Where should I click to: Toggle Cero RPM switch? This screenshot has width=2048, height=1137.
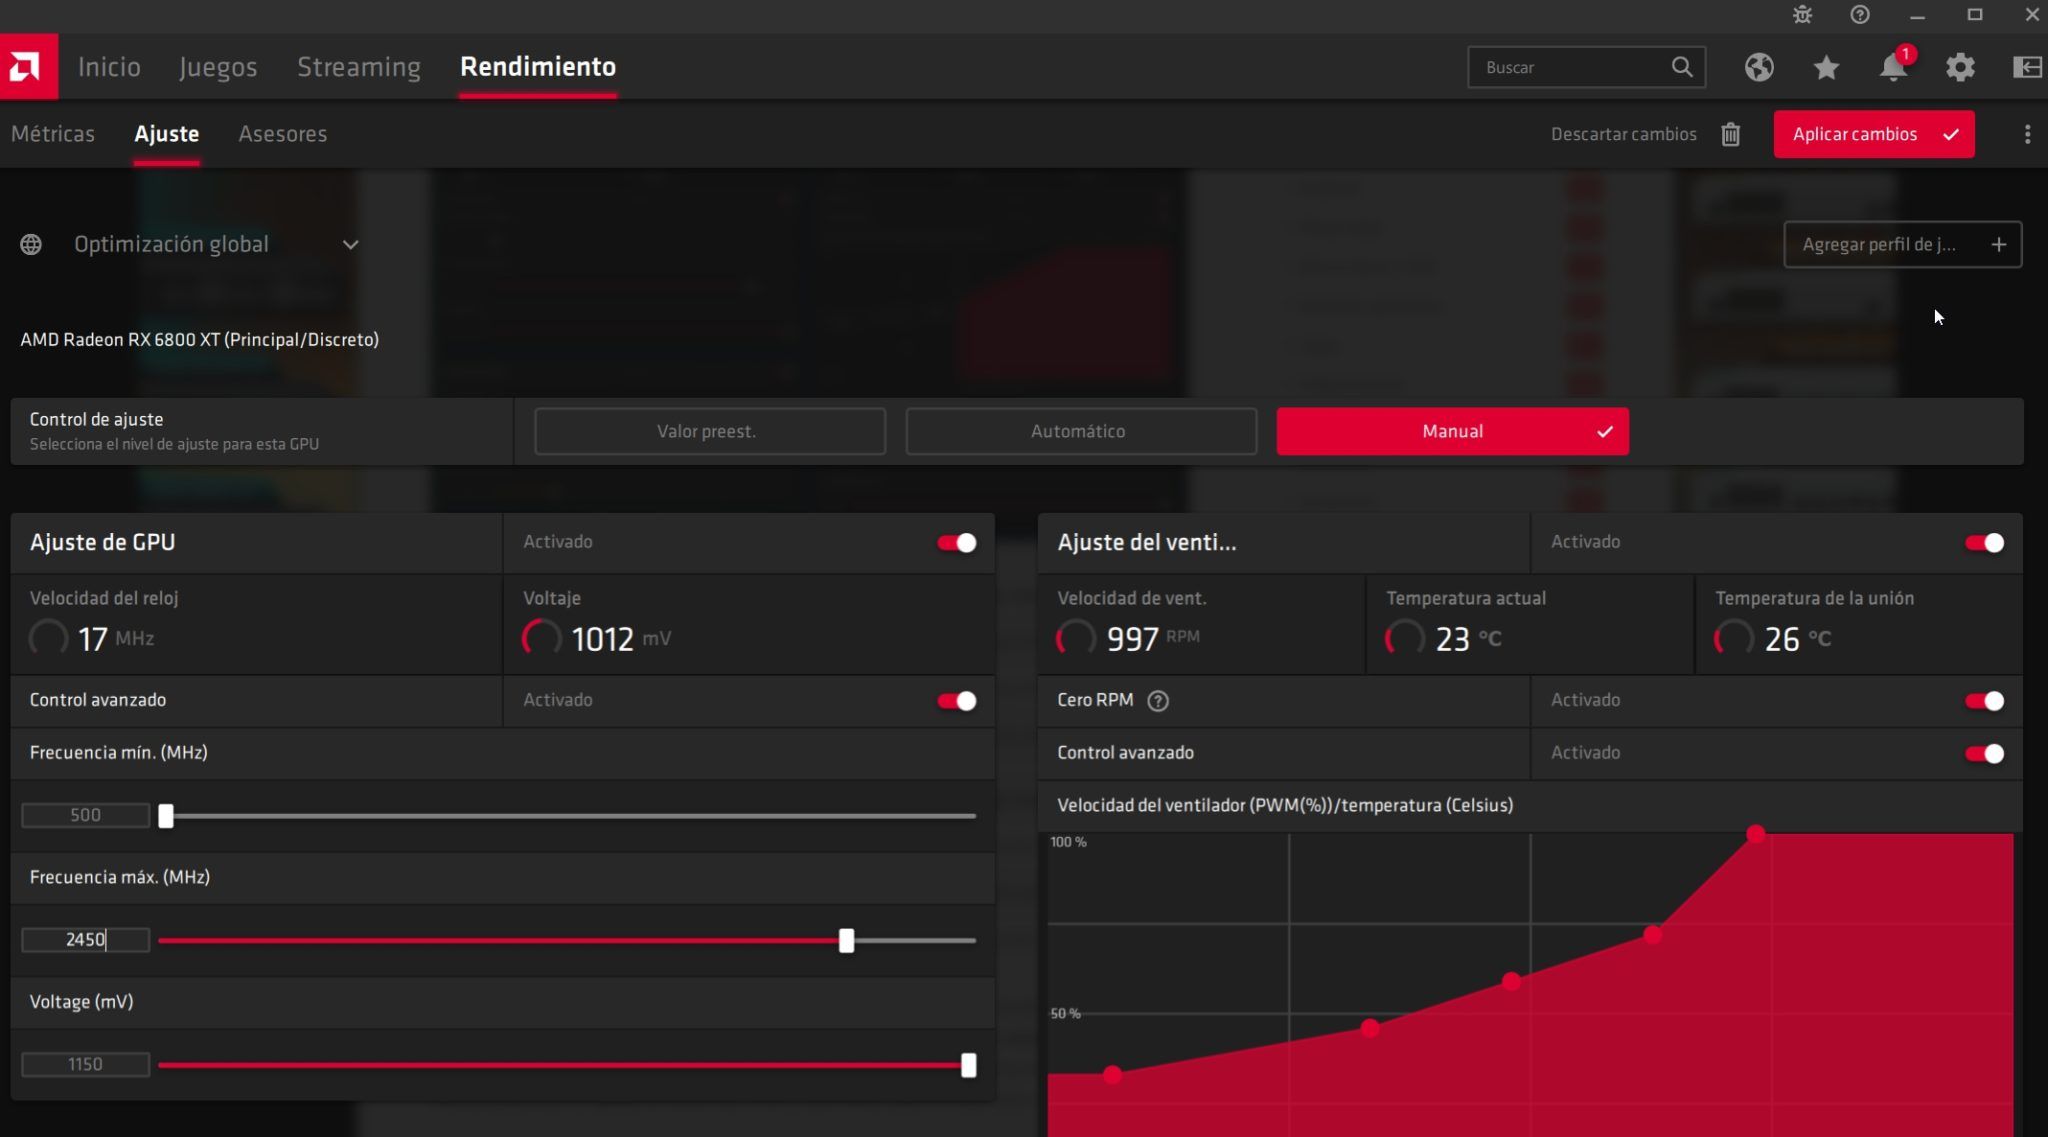1985,701
